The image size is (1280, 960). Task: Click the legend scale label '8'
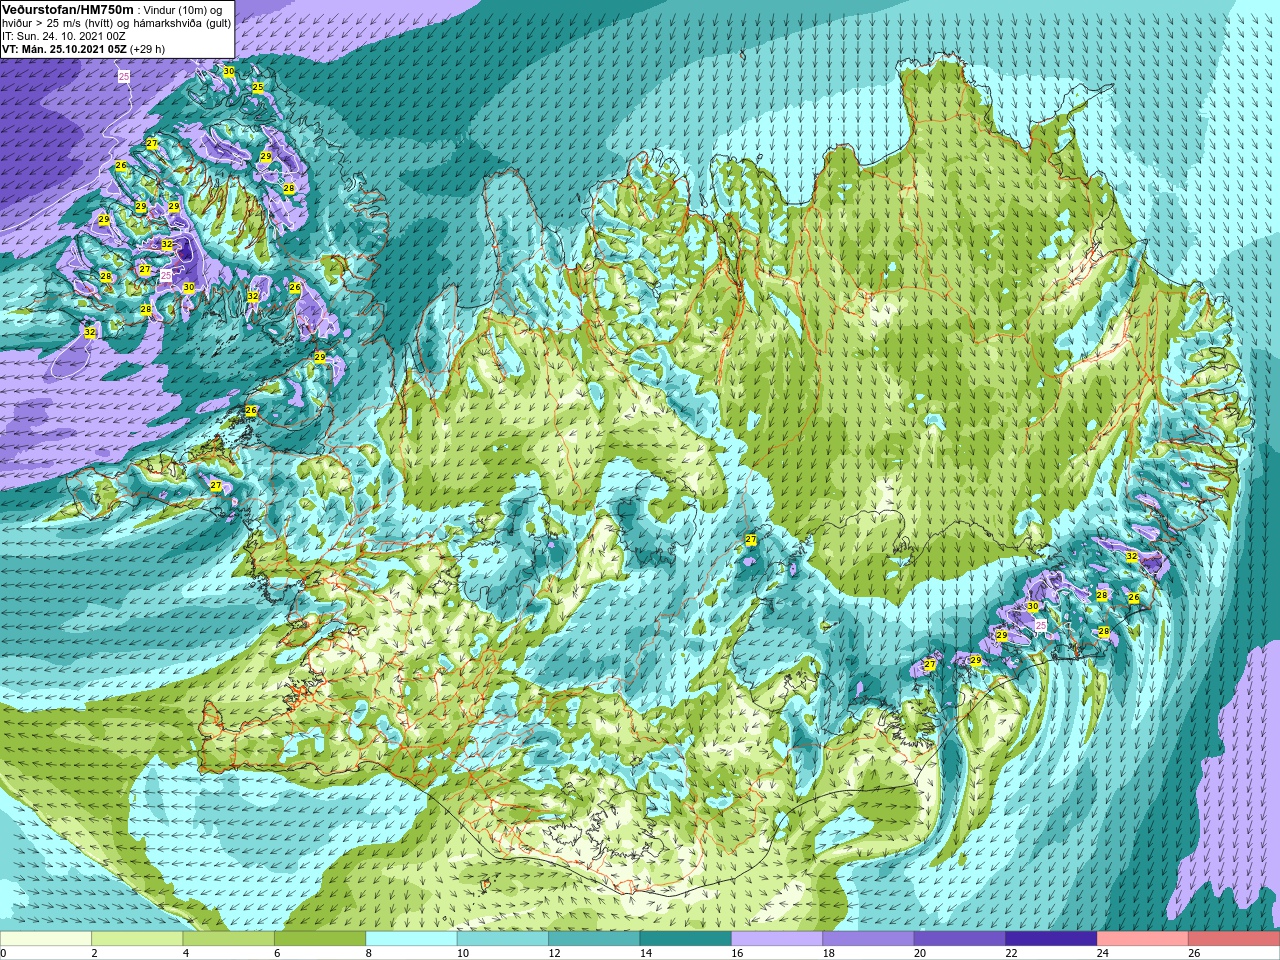click(369, 953)
